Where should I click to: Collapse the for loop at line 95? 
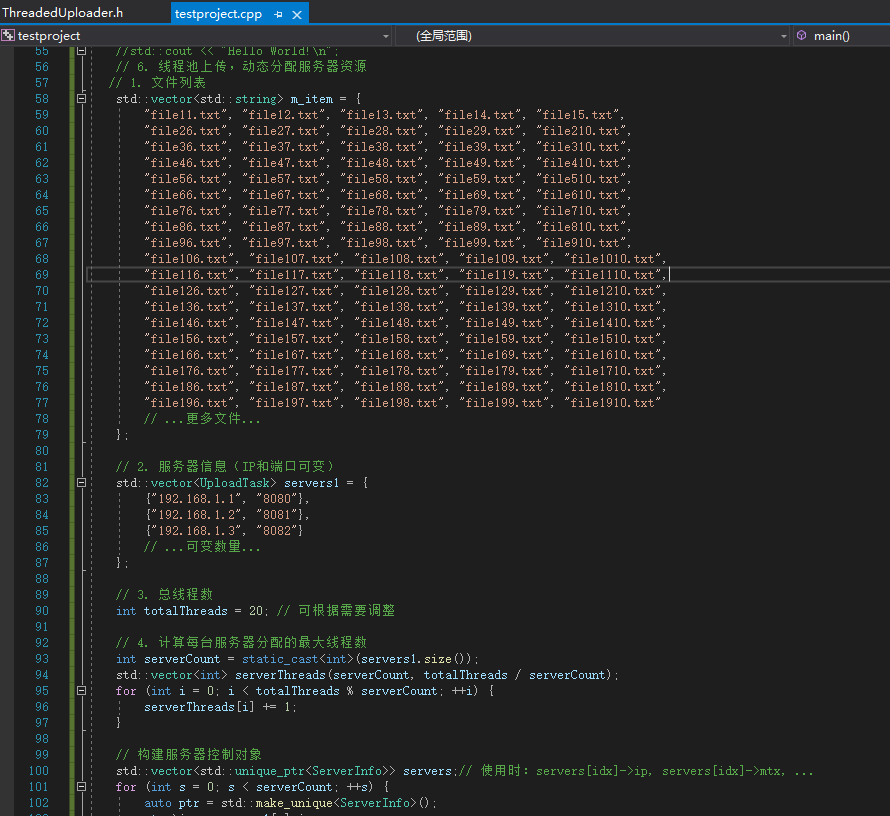click(81, 691)
